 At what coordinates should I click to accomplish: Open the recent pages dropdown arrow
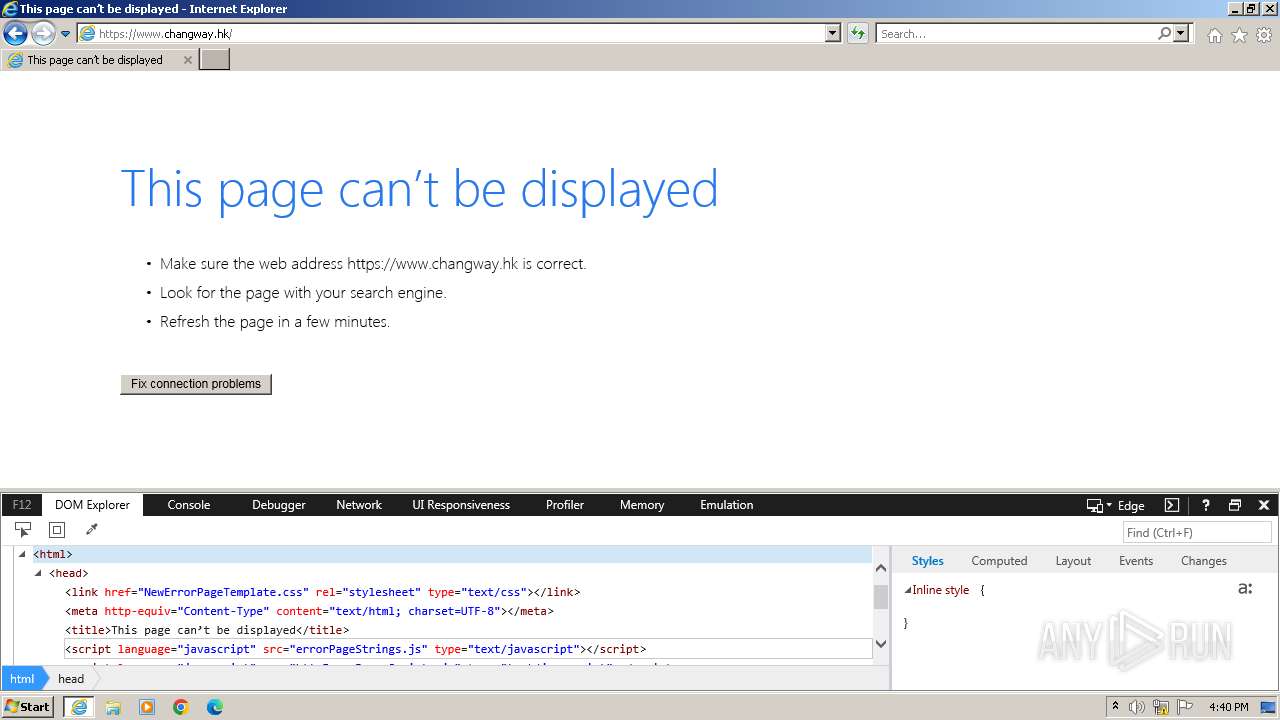(x=66, y=34)
